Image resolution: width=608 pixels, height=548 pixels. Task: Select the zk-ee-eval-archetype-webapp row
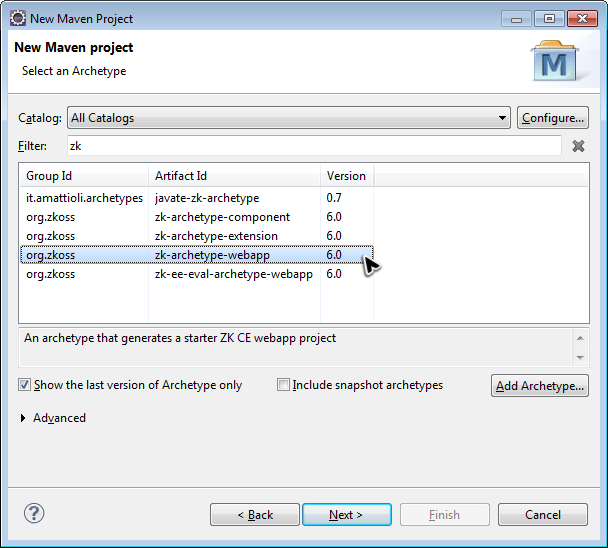coord(197,274)
